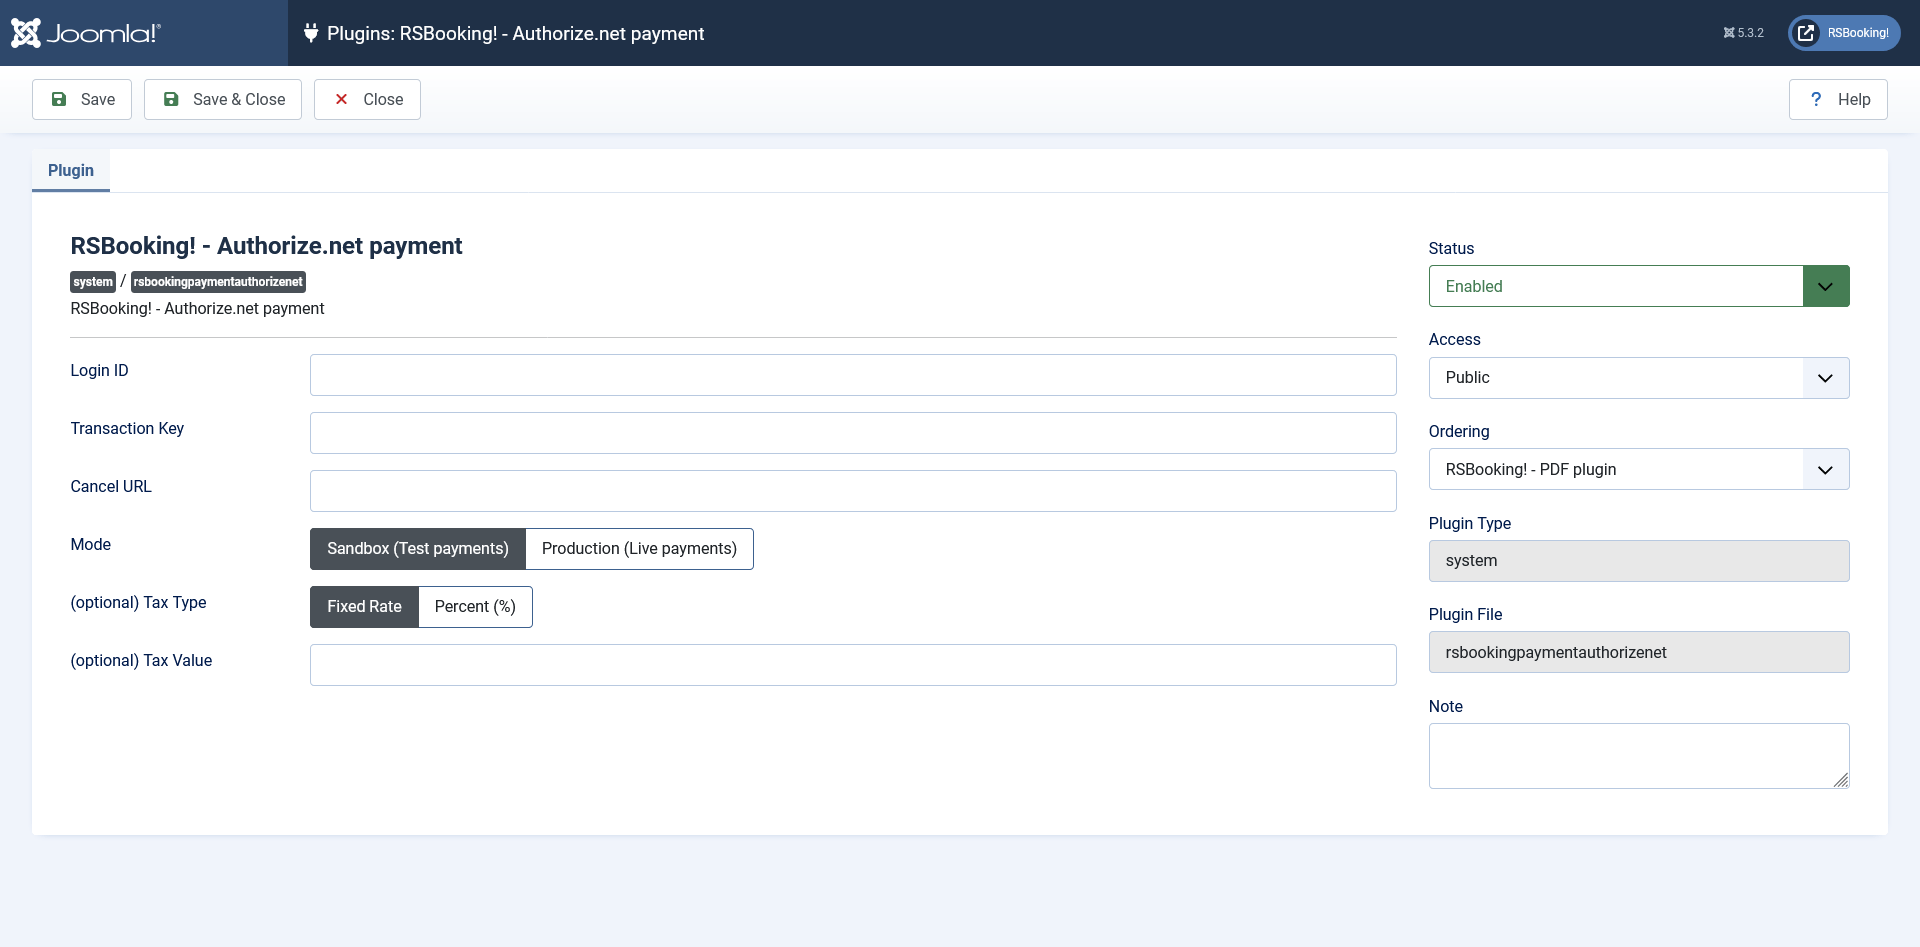The image size is (1920, 947).
Task: Click the disabled Plugin Type field
Action: pyautogui.click(x=1639, y=561)
